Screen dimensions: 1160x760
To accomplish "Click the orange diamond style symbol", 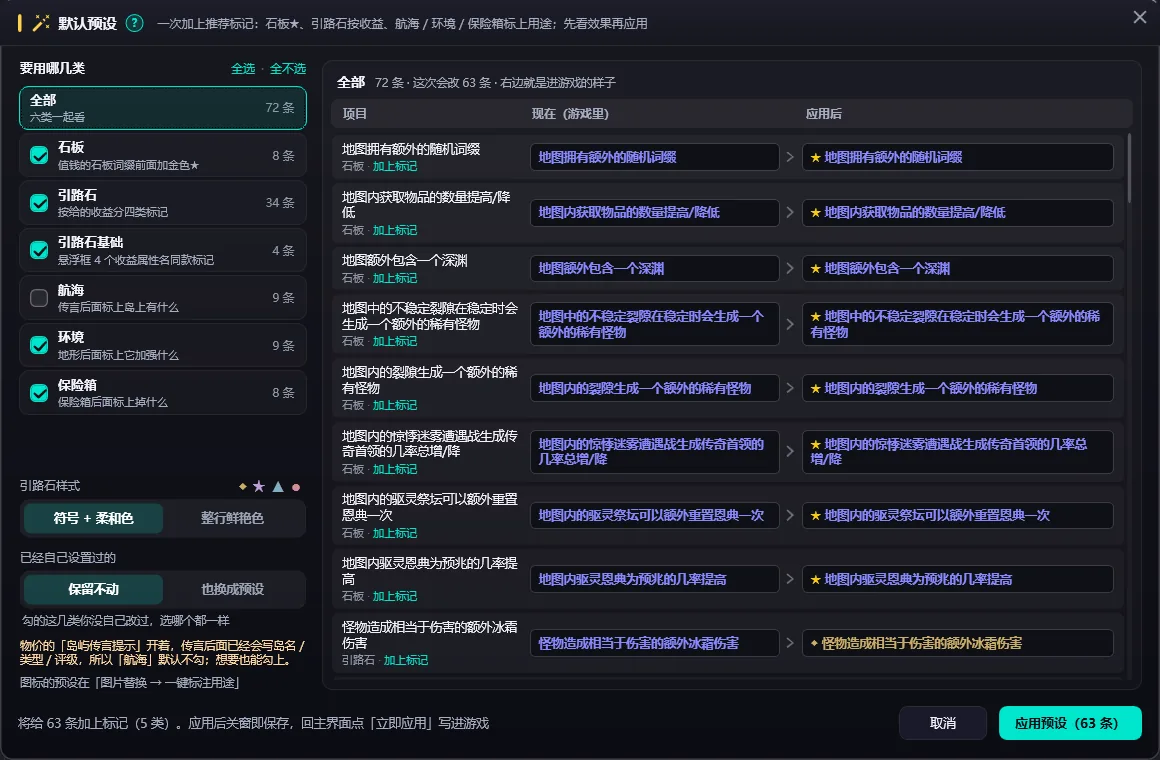I will click(x=243, y=486).
